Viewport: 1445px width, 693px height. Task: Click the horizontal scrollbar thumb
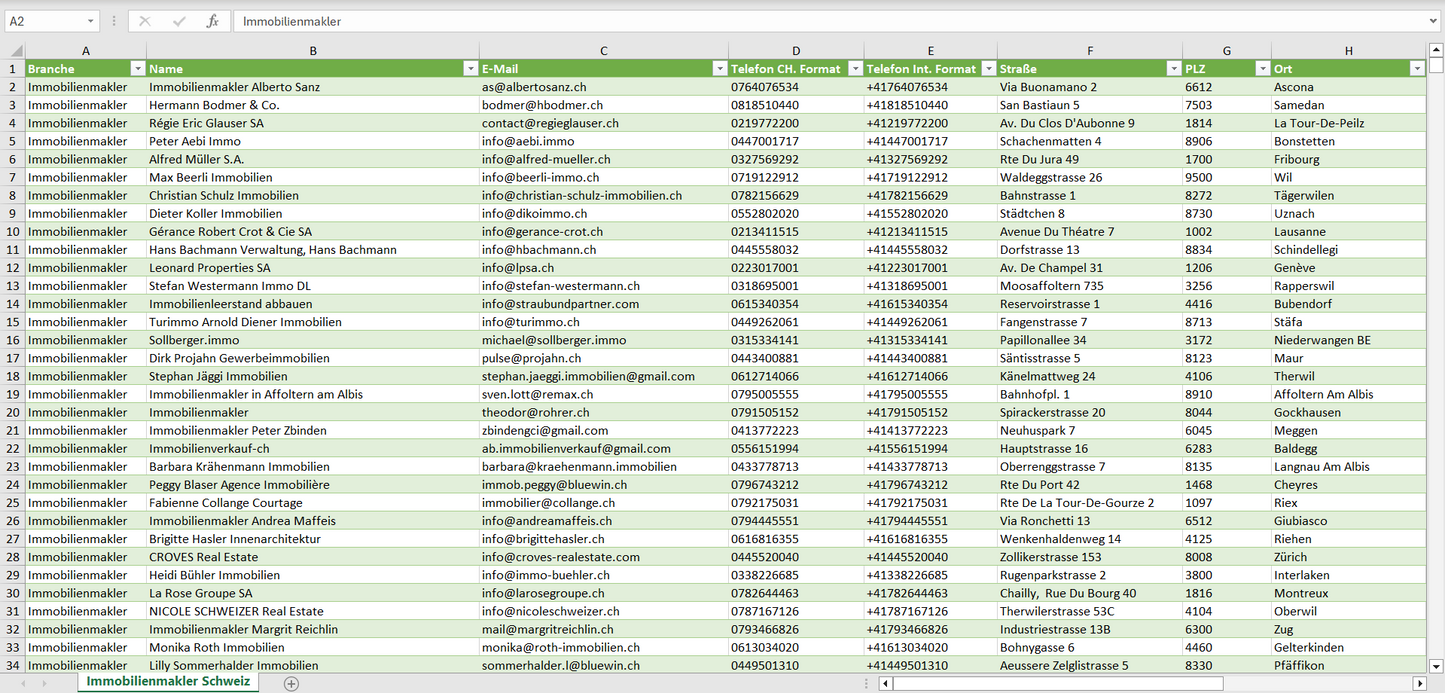click(x=1057, y=683)
